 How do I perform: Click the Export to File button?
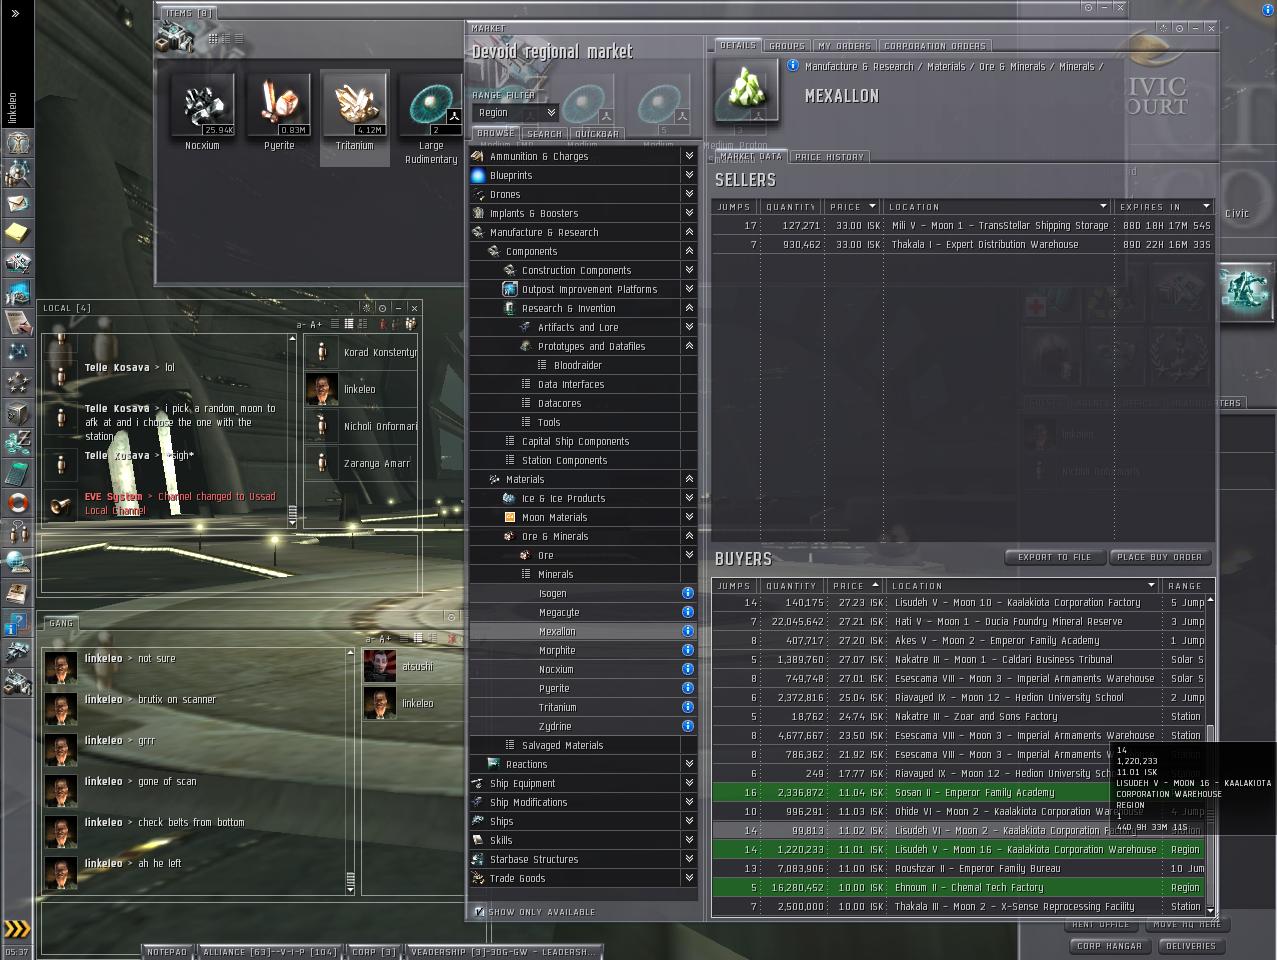[1054, 557]
